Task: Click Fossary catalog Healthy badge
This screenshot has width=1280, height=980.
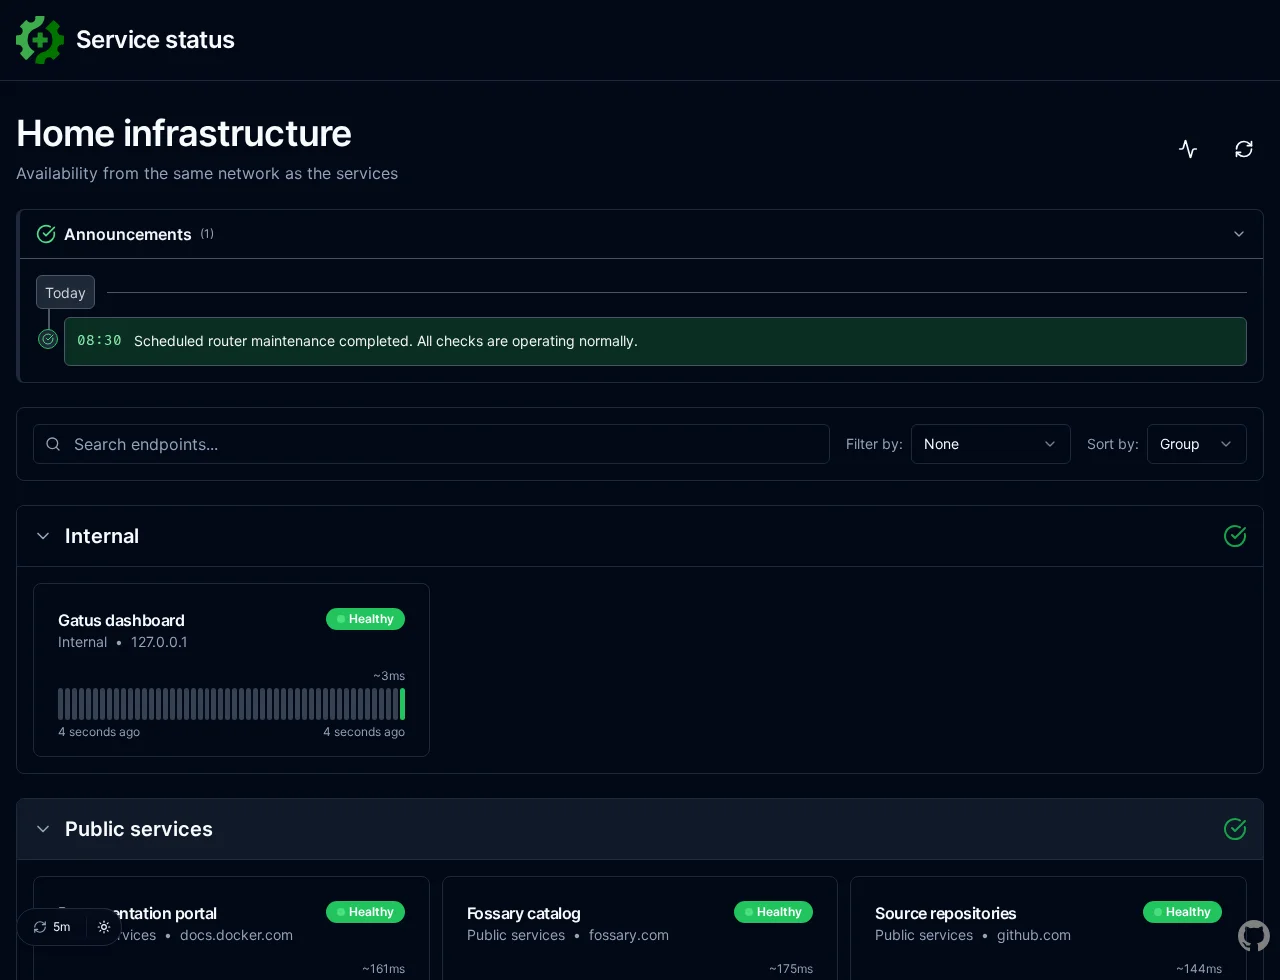Action: click(x=773, y=912)
